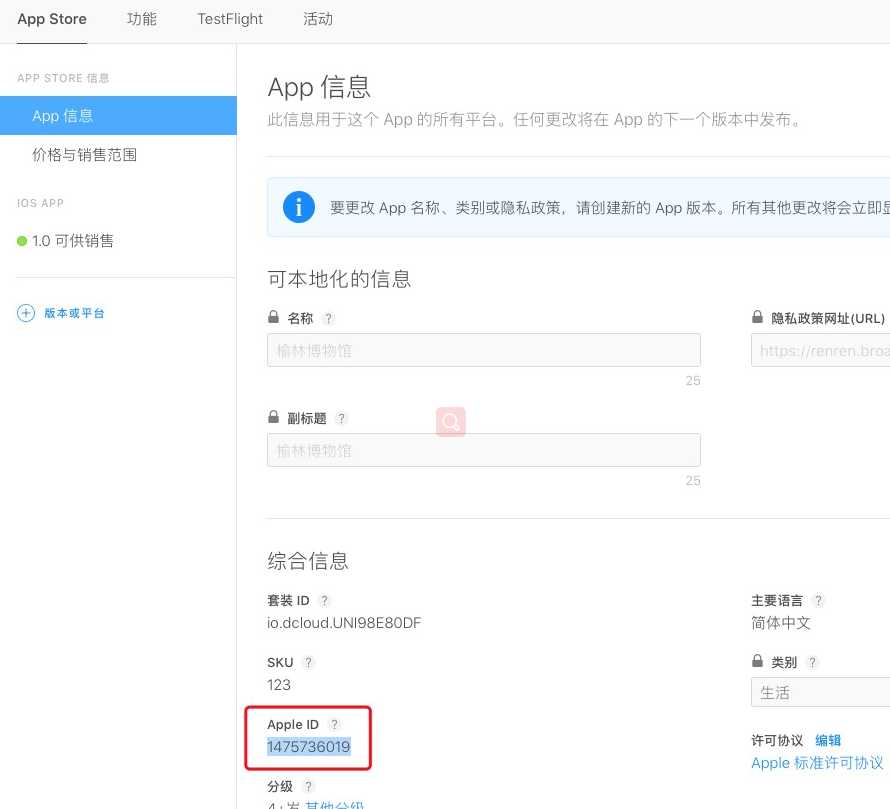The height and width of the screenshot is (809, 890).
Task: Click the blue info icon in the notice banner
Action: (299, 207)
